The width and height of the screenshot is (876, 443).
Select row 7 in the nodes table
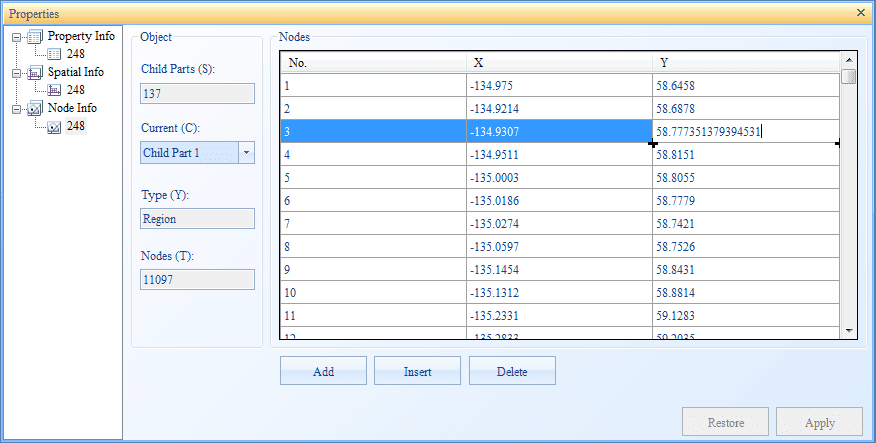click(x=560, y=223)
